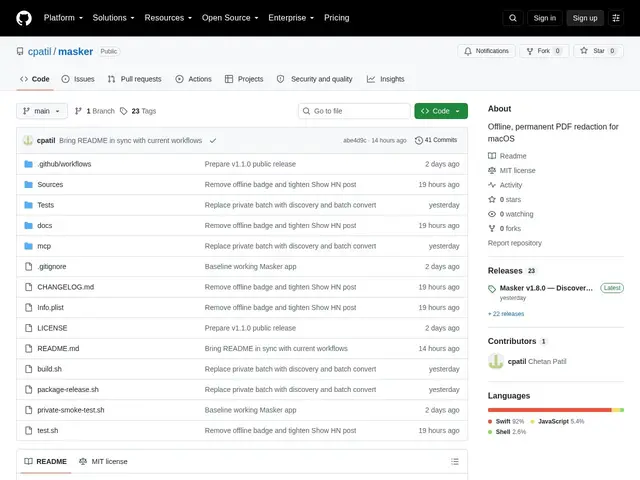Fork the masker repository
640x480 pixels.
pyautogui.click(x=544, y=51)
